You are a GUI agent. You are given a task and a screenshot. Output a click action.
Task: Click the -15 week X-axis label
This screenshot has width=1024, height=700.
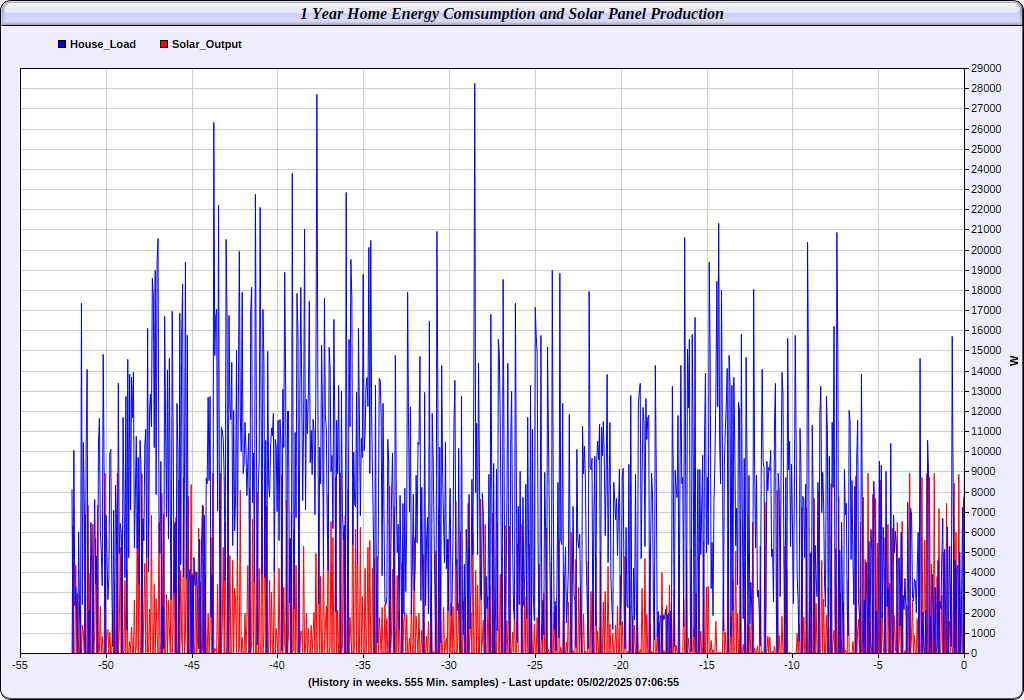[x=707, y=665]
